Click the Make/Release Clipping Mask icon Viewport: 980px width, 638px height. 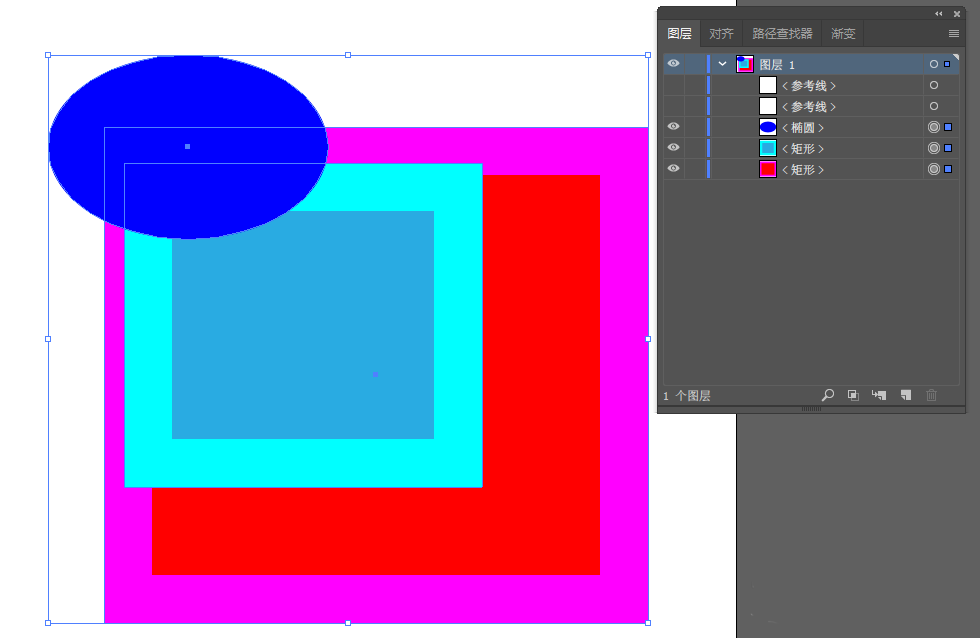coord(853,395)
